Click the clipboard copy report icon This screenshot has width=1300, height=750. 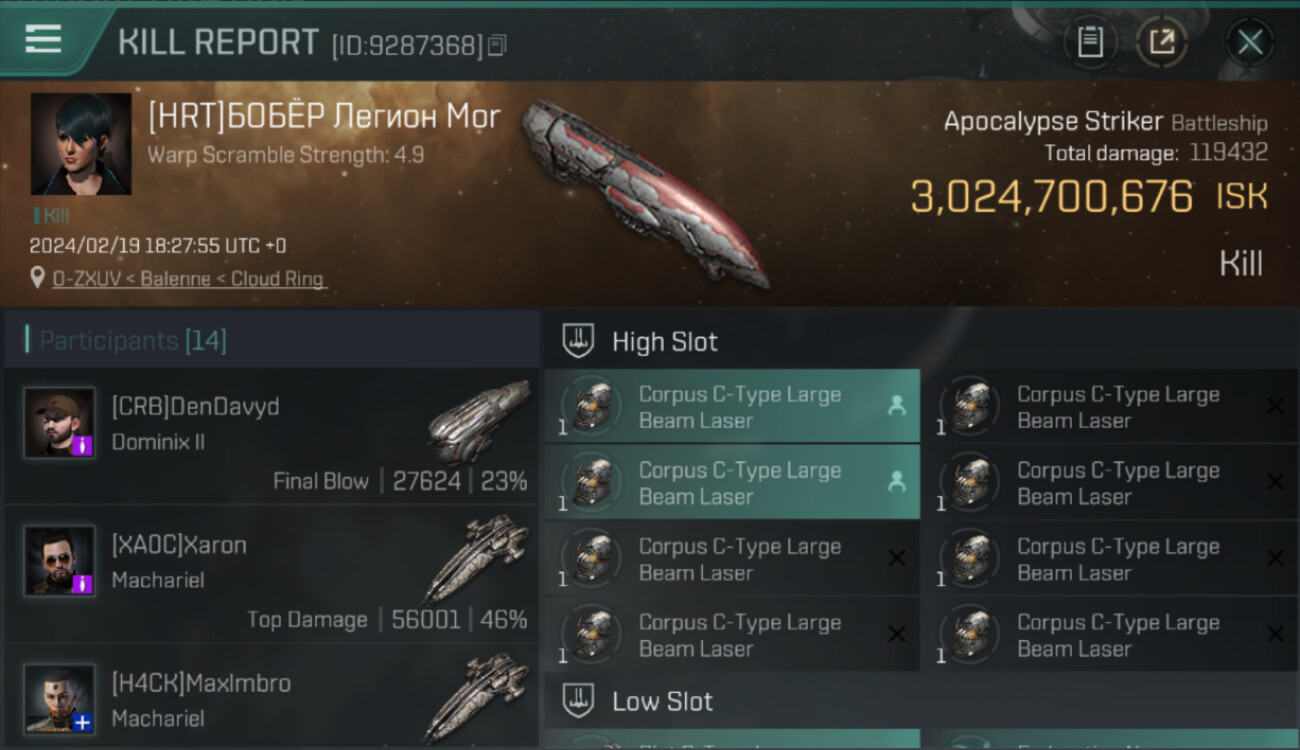pos(1090,42)
